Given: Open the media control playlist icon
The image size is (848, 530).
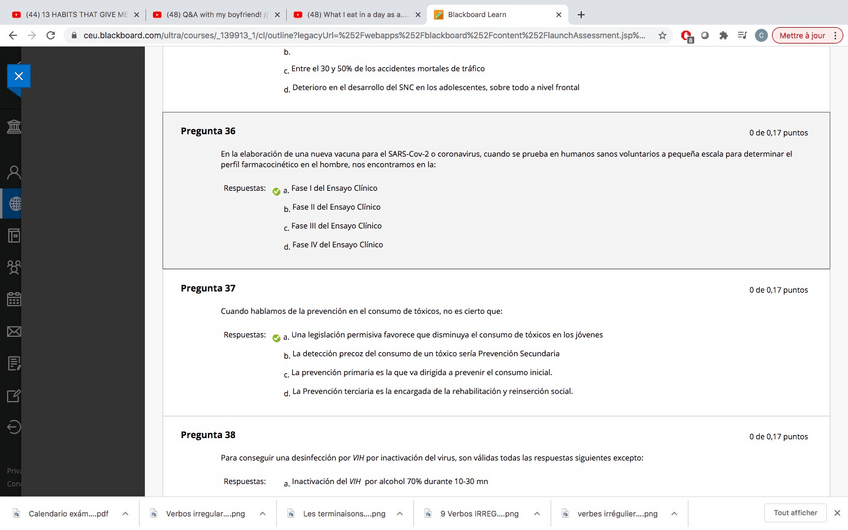Looking at the screenshot, I should point(742,36).
